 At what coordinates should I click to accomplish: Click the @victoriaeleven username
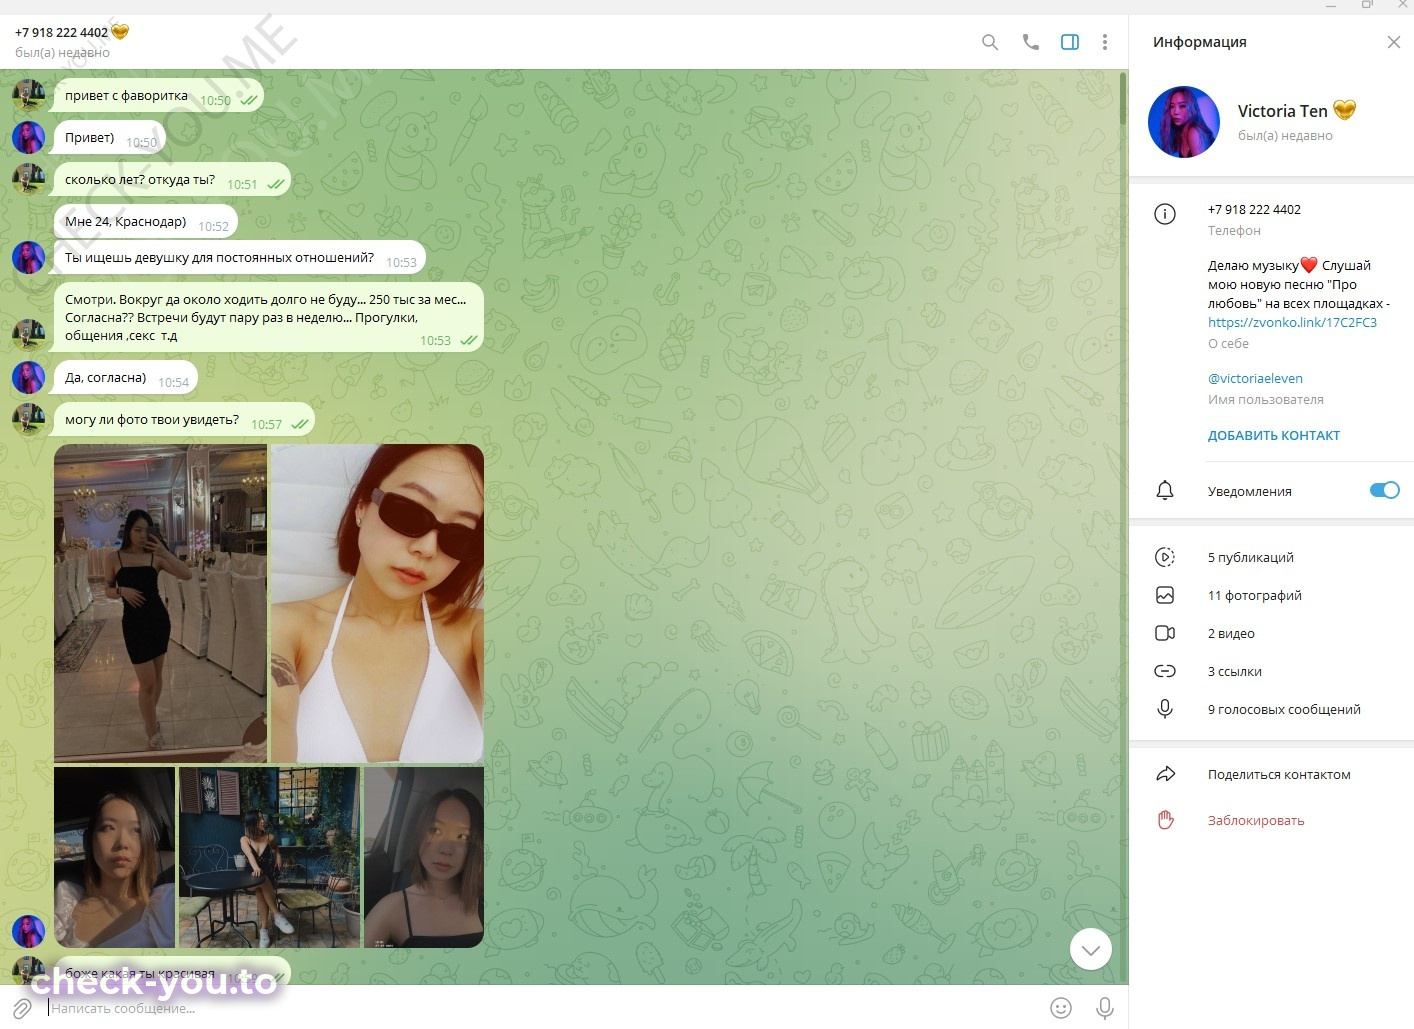click(x=1255, y=379)
